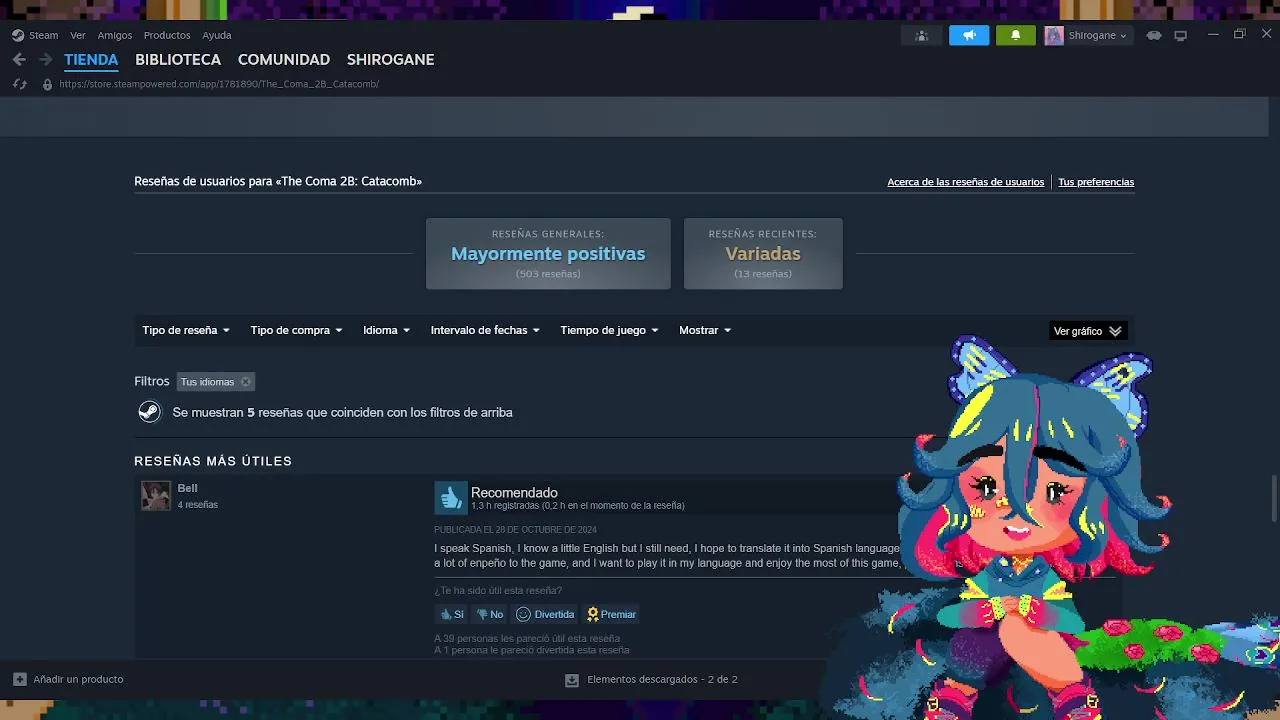Click the PUBLICADA EL 28 DE OCTUBRE date
Image resolution: width=1280 pixels, height=720 pixels.
point(515,530)
